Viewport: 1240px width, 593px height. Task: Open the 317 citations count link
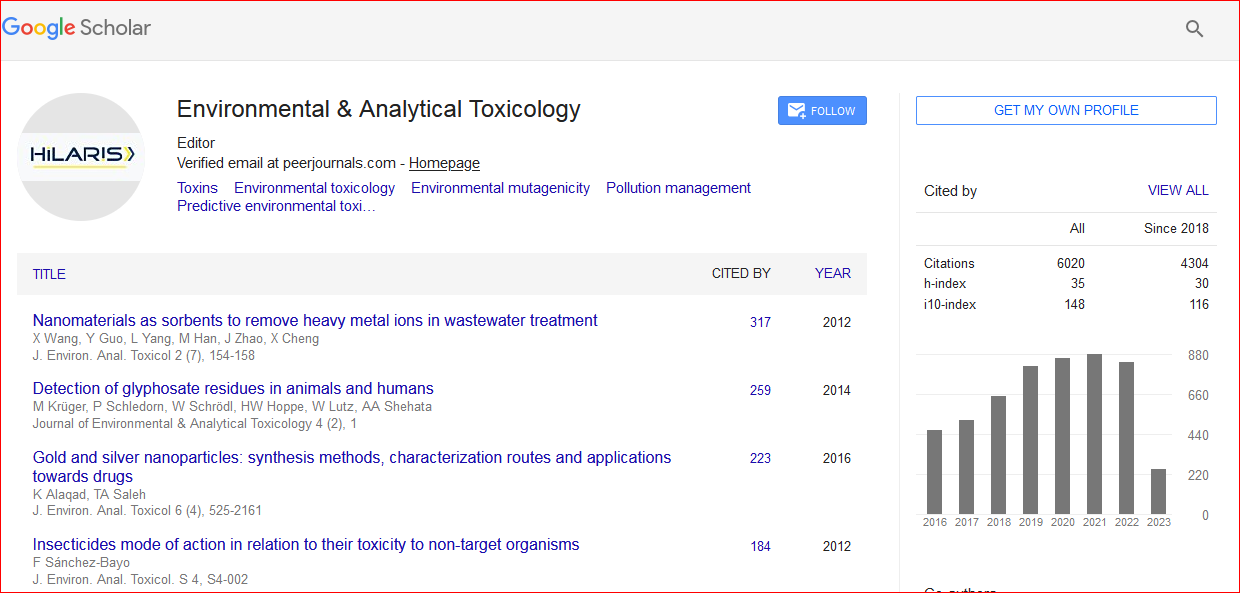coord(760,322)
